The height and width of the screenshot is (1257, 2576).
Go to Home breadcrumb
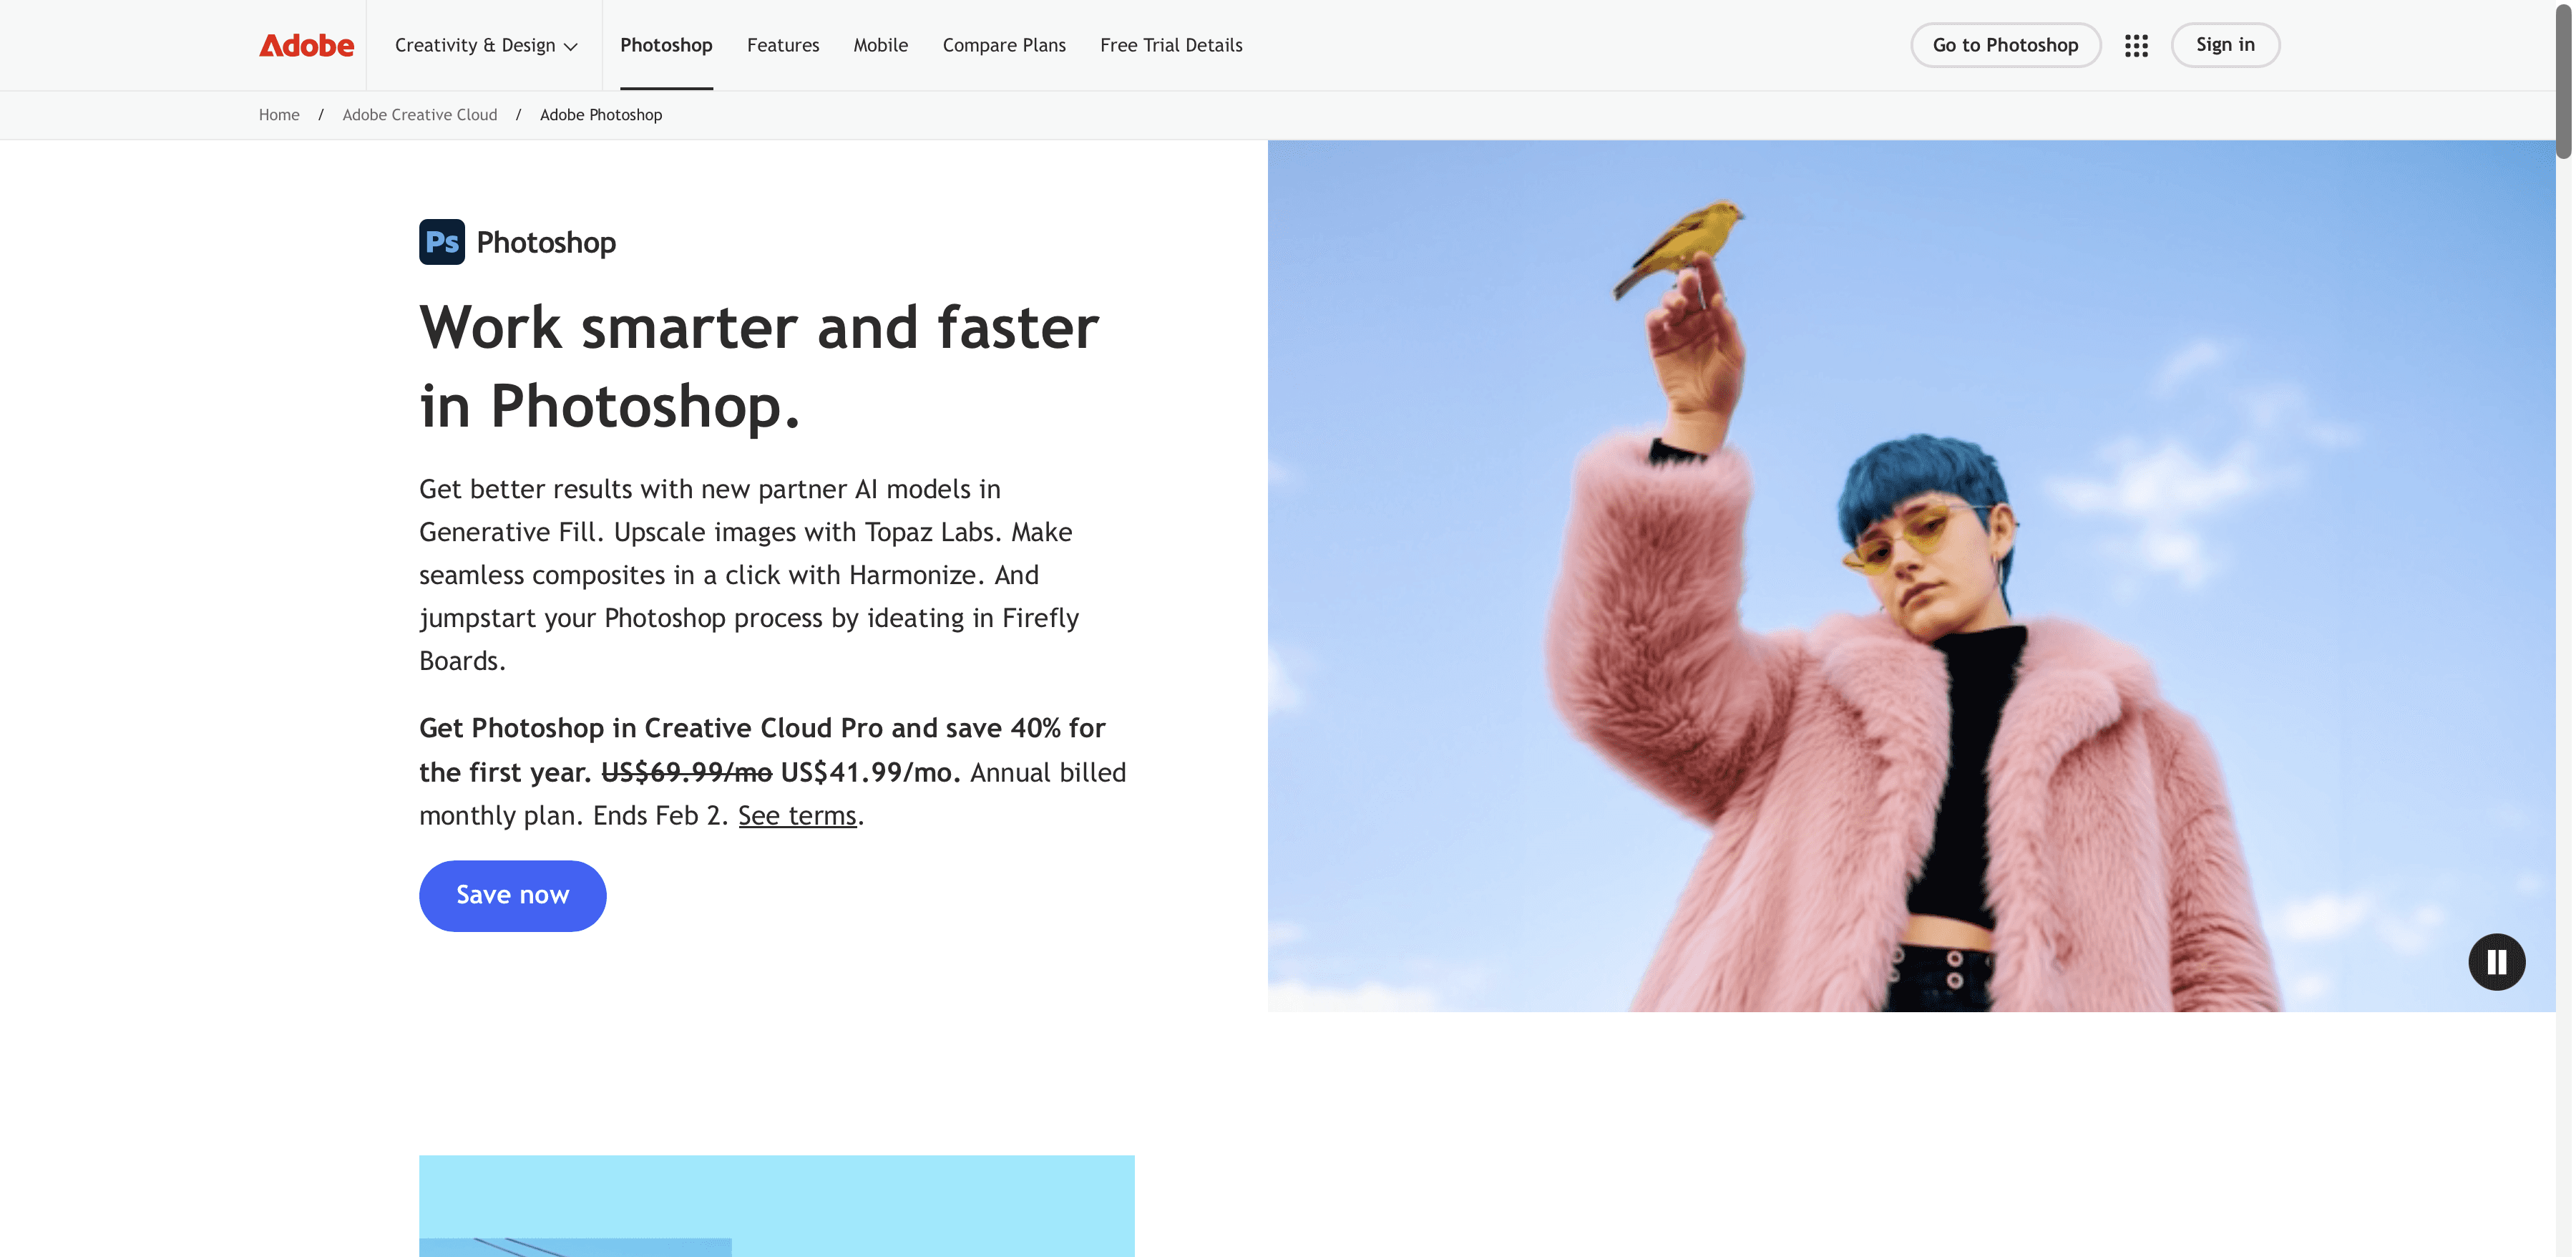pos(279,115)
